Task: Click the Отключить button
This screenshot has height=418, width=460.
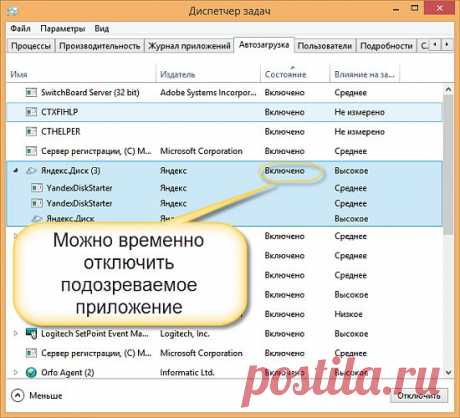Action: tap(419, 396)
